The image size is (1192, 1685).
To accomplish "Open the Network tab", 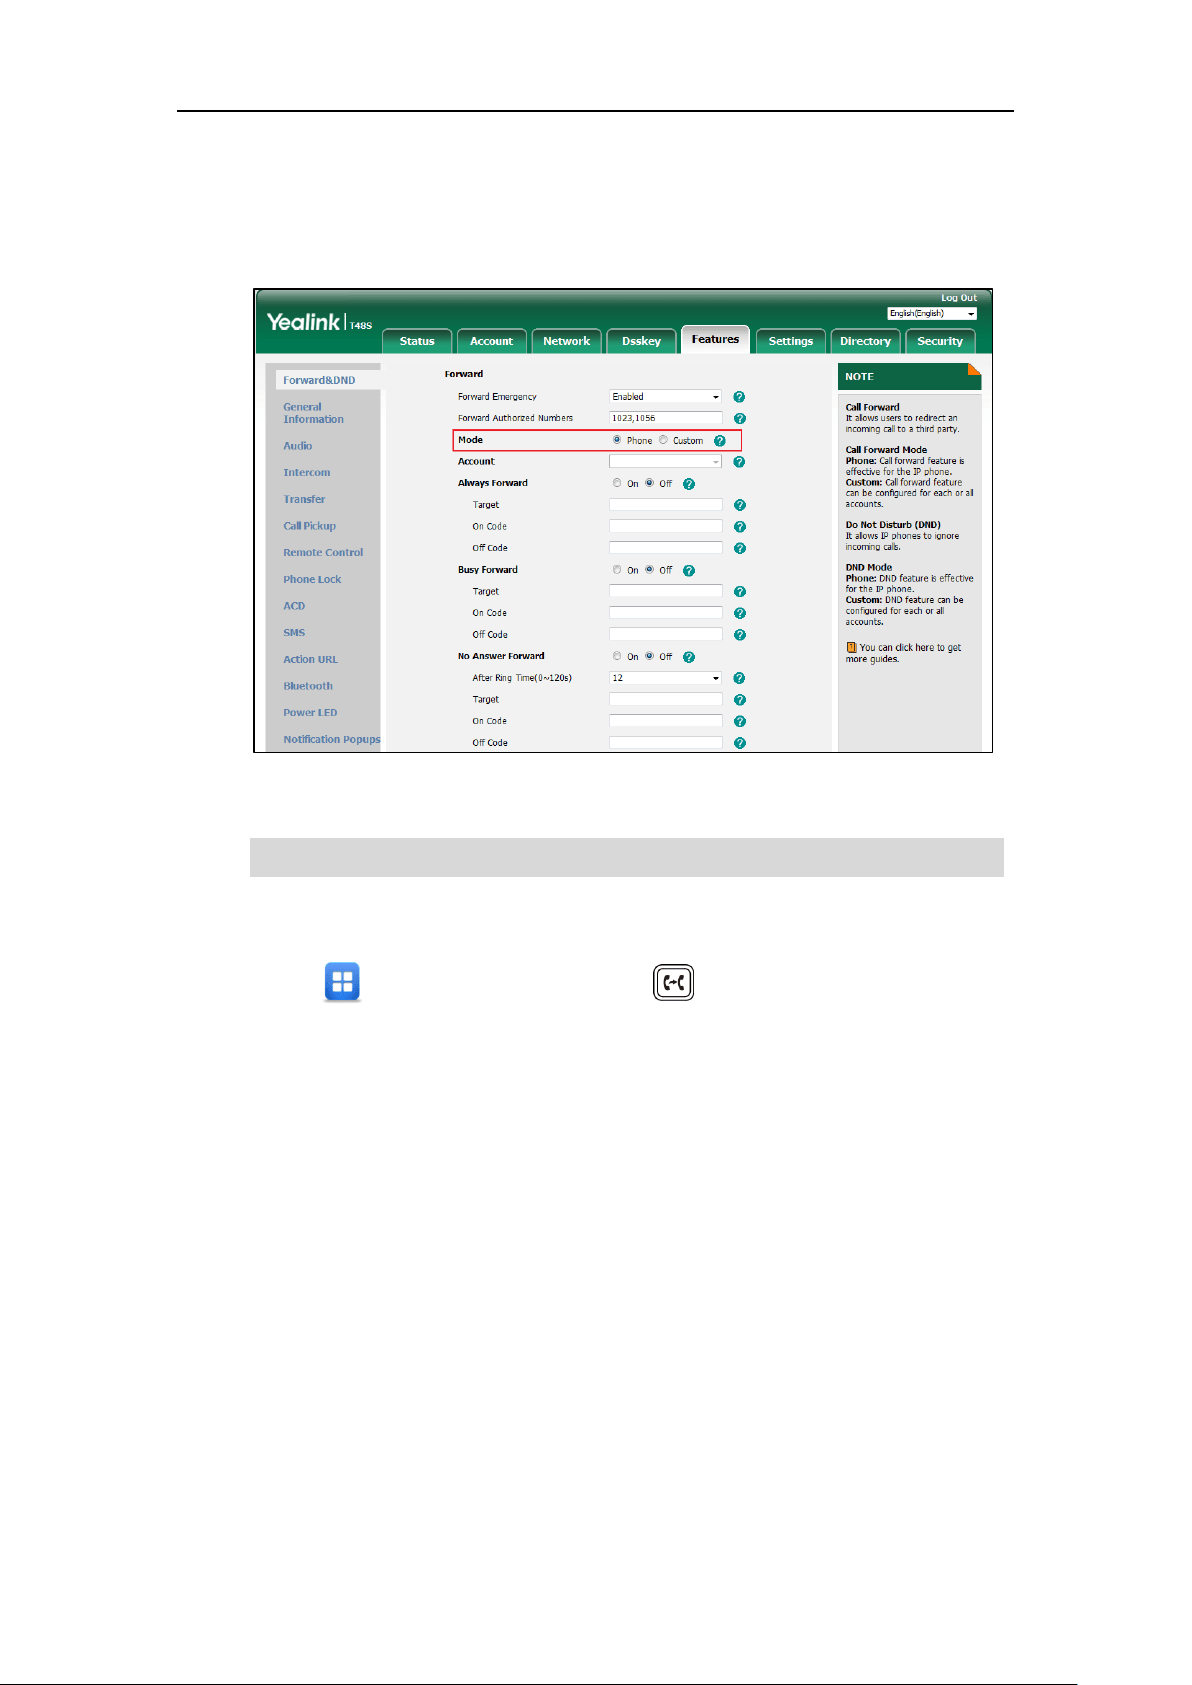I will pyautogui.click(x=567, y=341).
